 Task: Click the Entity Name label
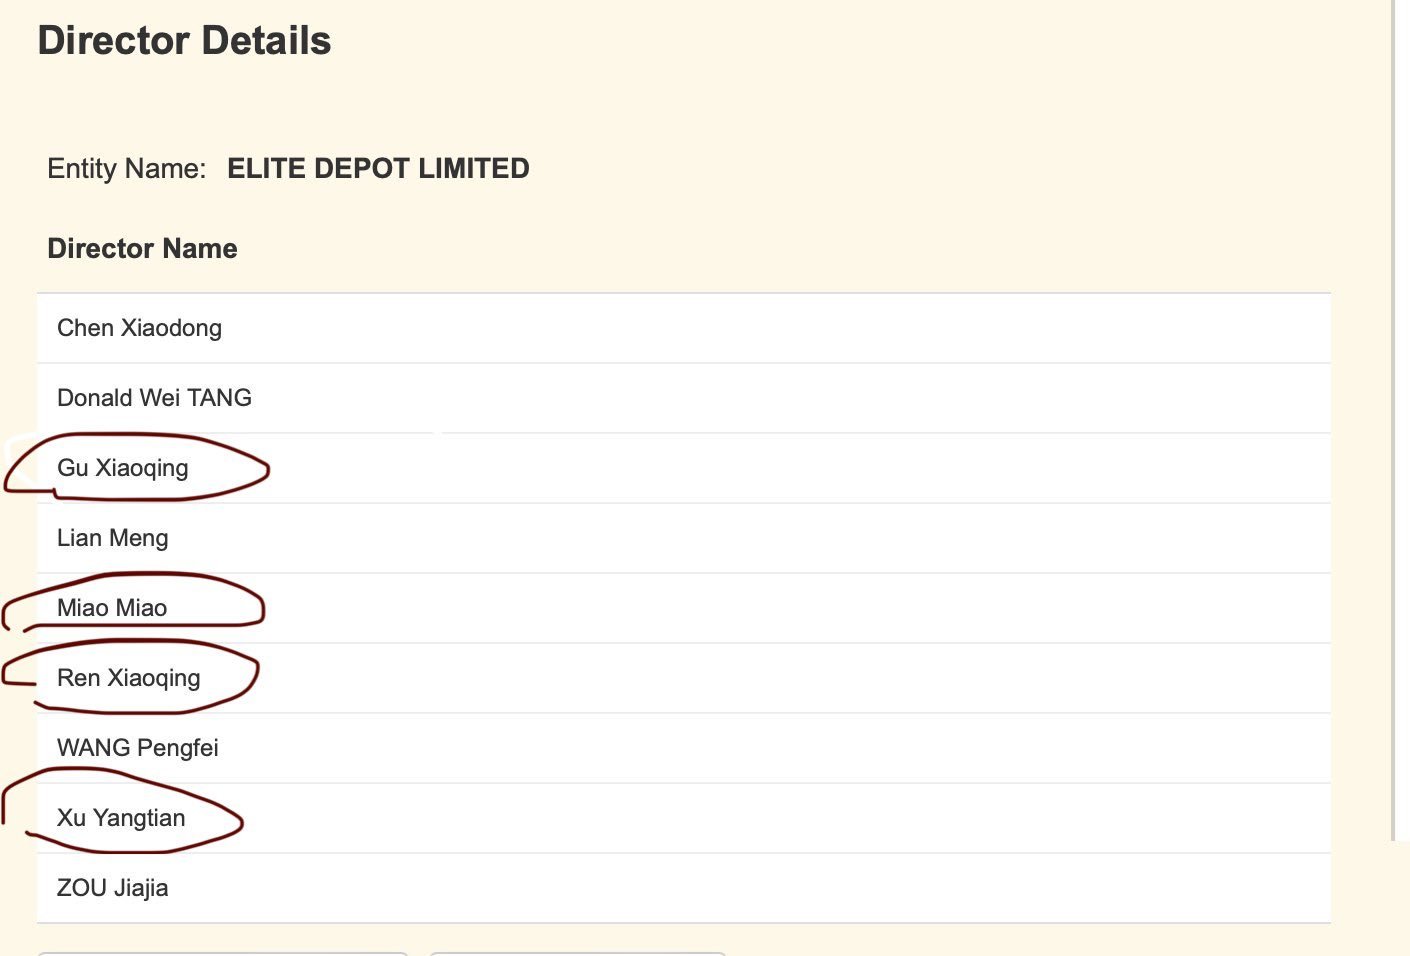click(126, 168)
